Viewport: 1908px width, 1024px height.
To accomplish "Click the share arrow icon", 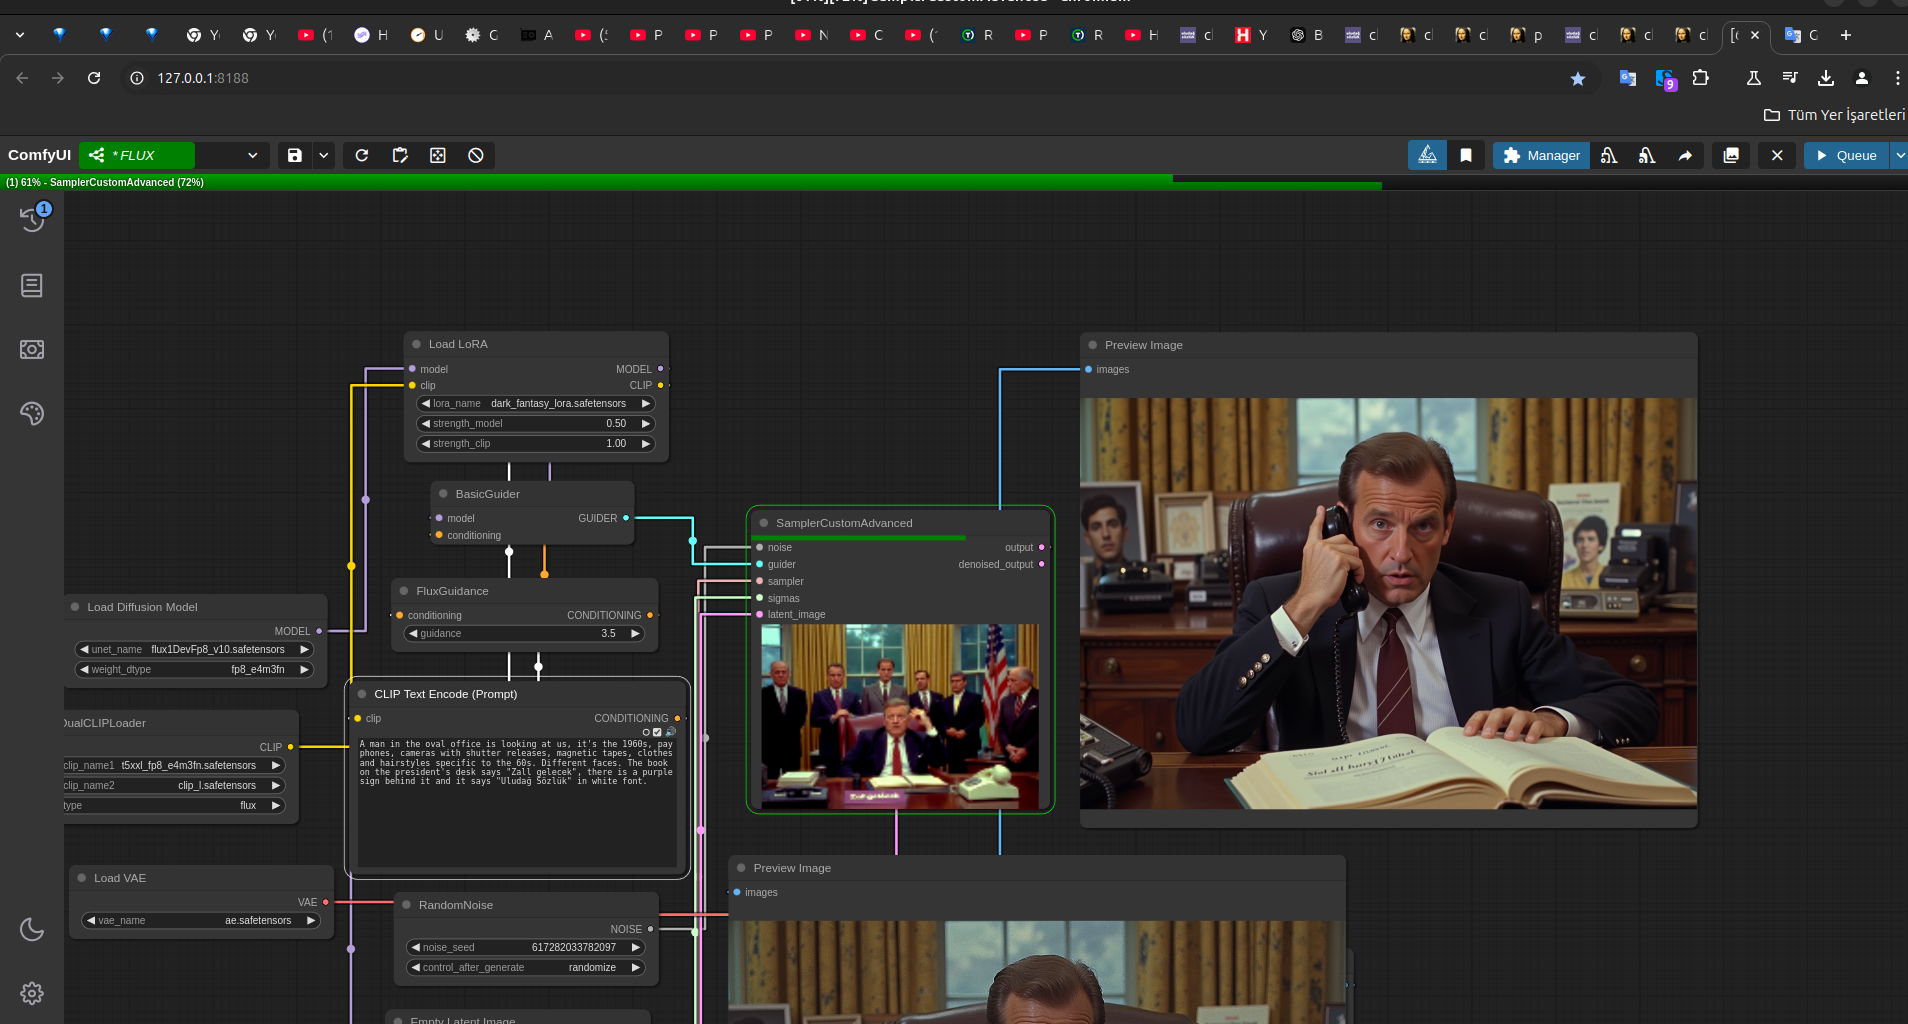I will click(x=1685, y=155).
